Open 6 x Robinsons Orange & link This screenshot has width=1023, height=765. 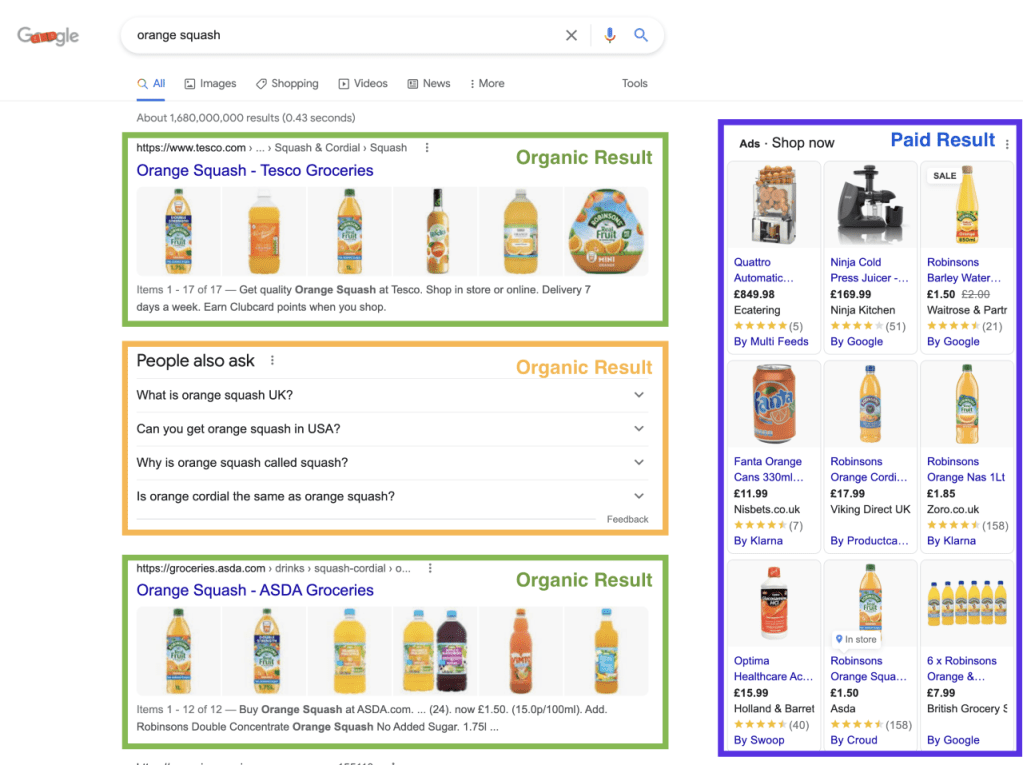(962, 668)
